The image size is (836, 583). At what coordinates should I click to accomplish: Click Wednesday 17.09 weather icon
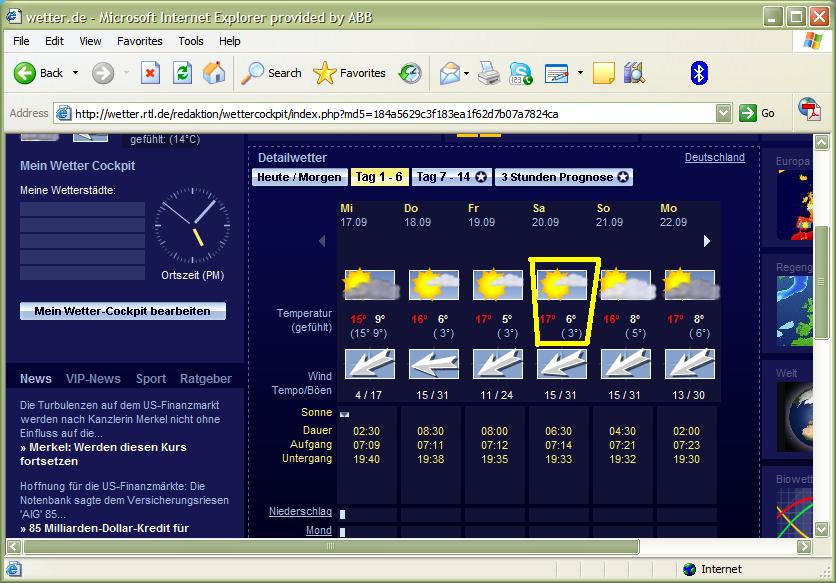[x=370, y=284]
